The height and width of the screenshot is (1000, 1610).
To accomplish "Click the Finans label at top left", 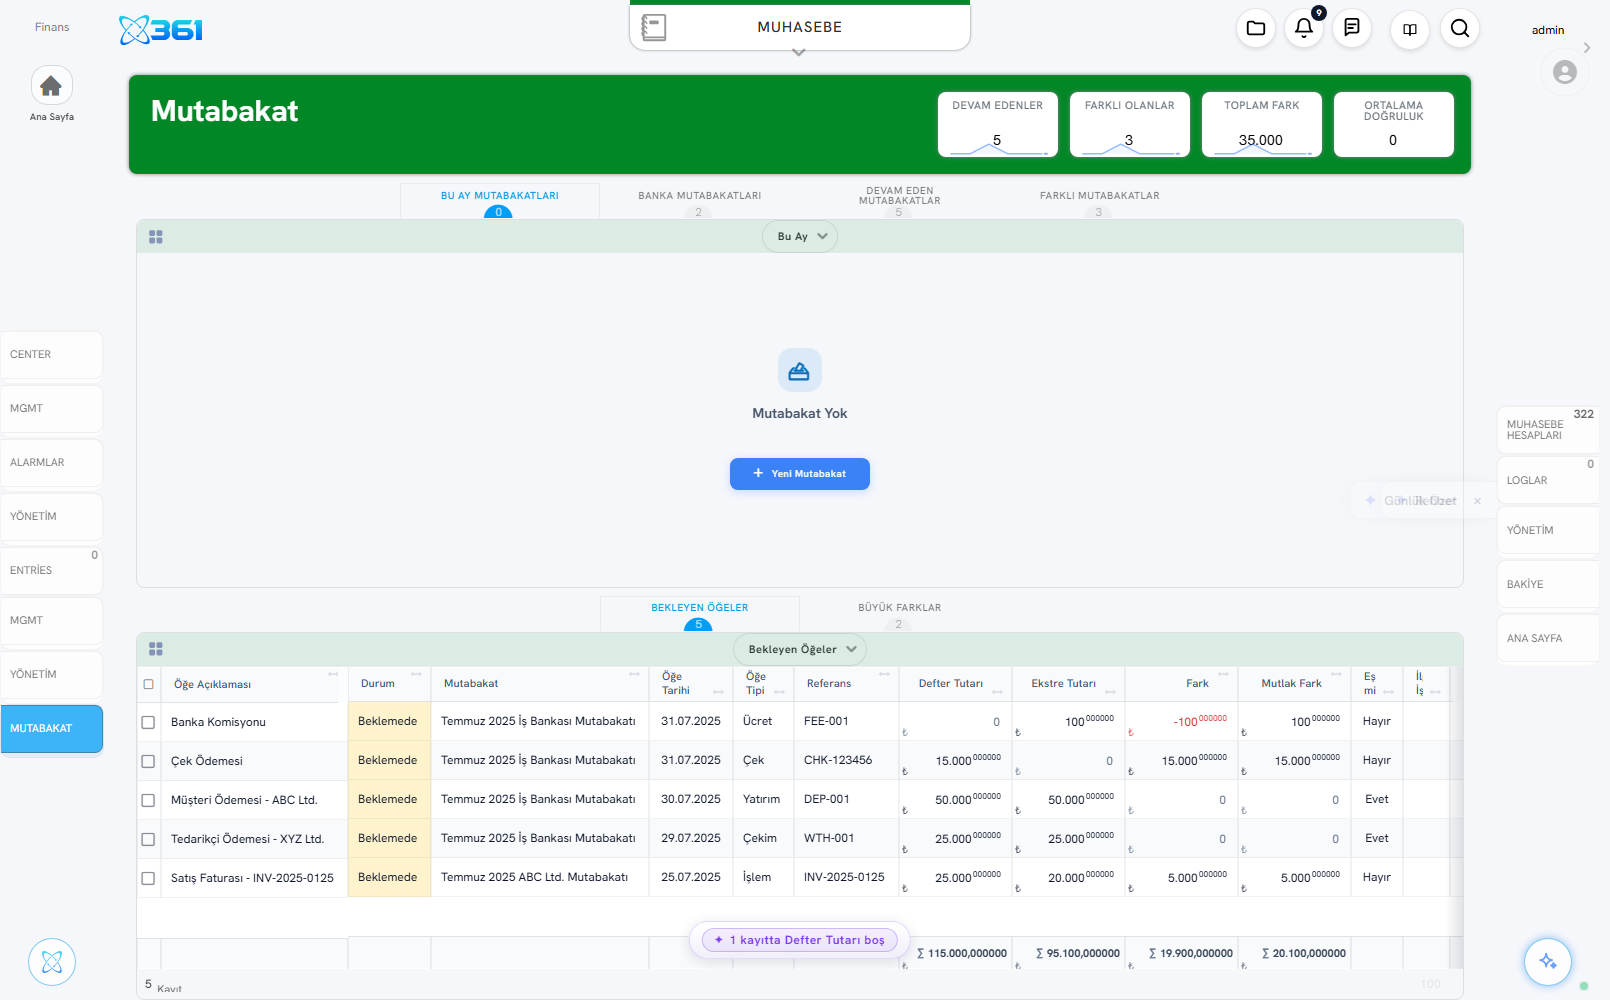I will pyautogui.click(x=52, y=27).
